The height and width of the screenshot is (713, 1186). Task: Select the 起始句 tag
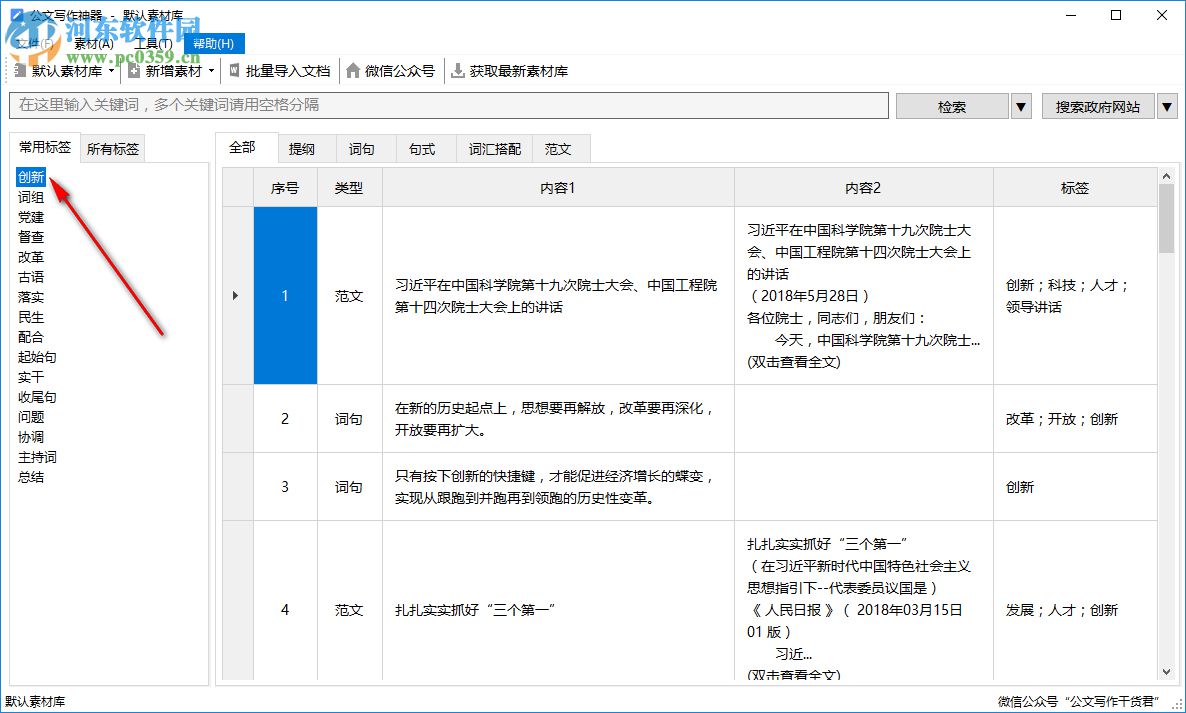click(x=37, y=357)
